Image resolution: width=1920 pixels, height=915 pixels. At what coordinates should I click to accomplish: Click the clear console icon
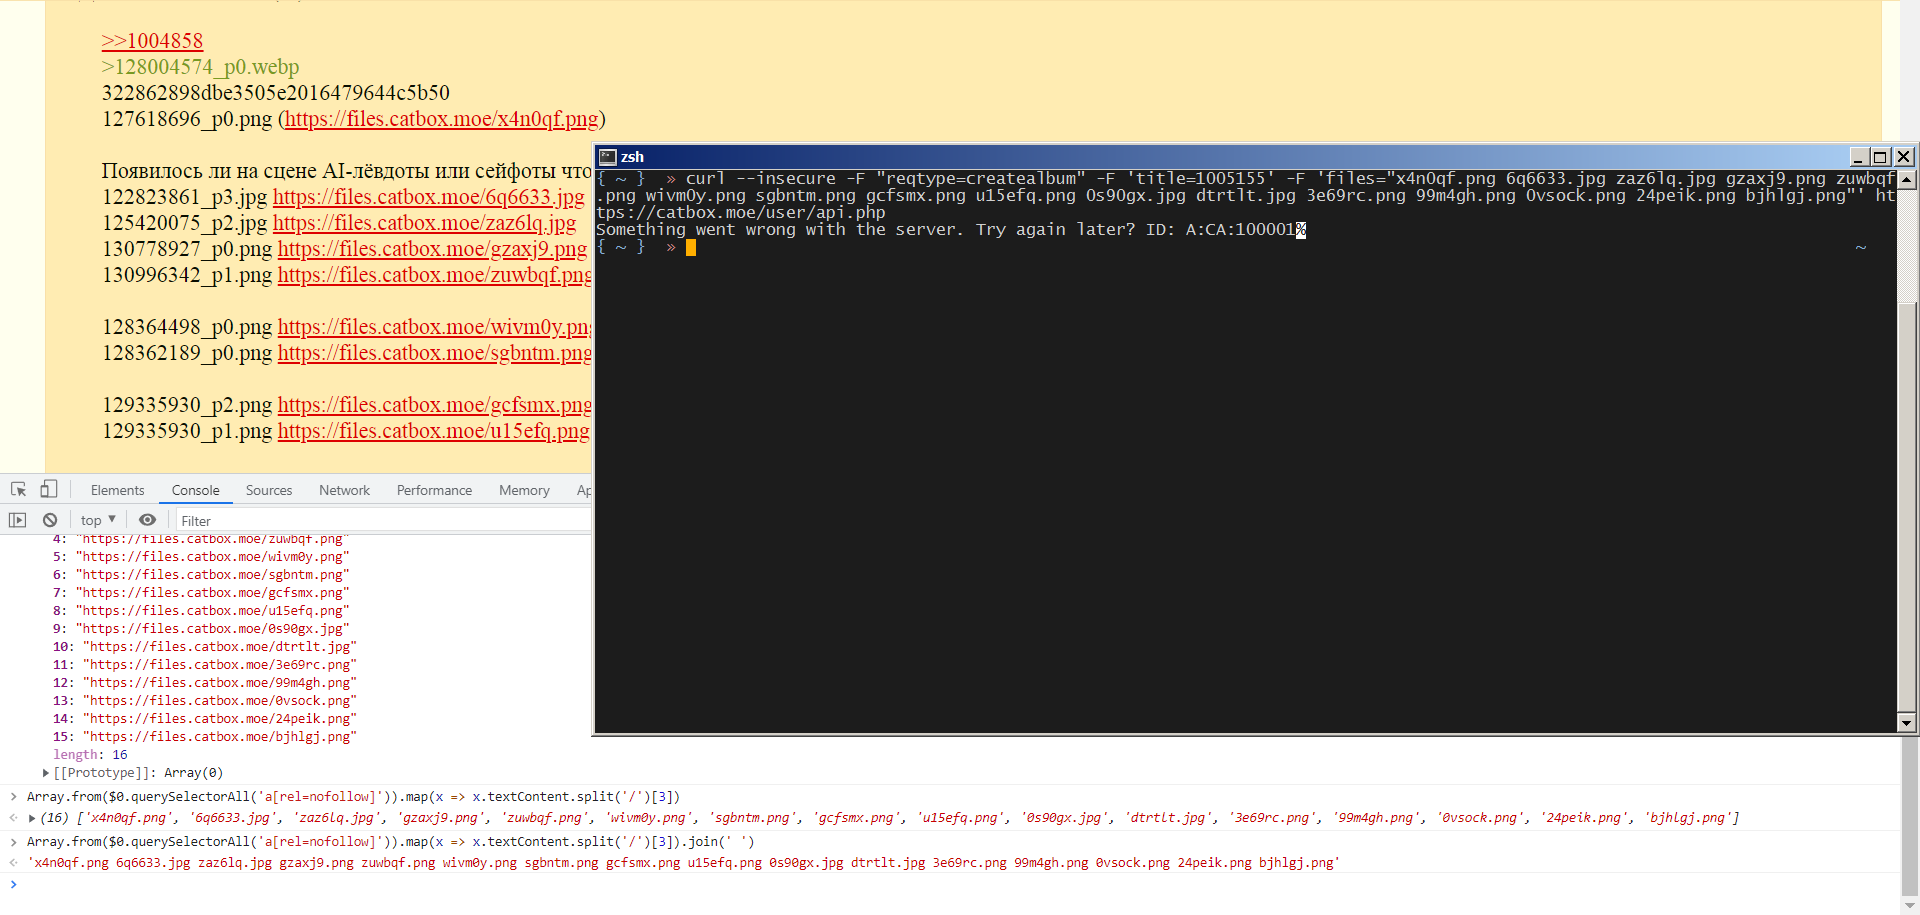(50, 520)
